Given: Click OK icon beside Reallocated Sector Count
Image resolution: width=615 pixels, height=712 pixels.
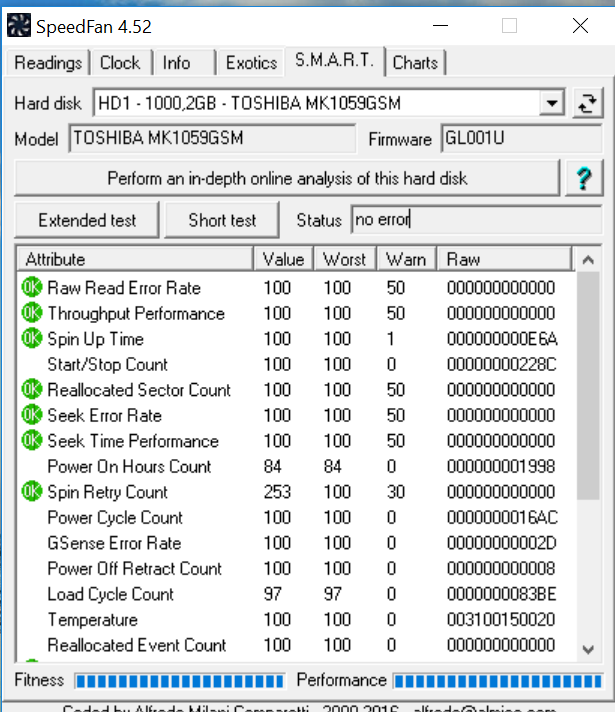Looking at the screenshot, I should click(x=32, y=390).
